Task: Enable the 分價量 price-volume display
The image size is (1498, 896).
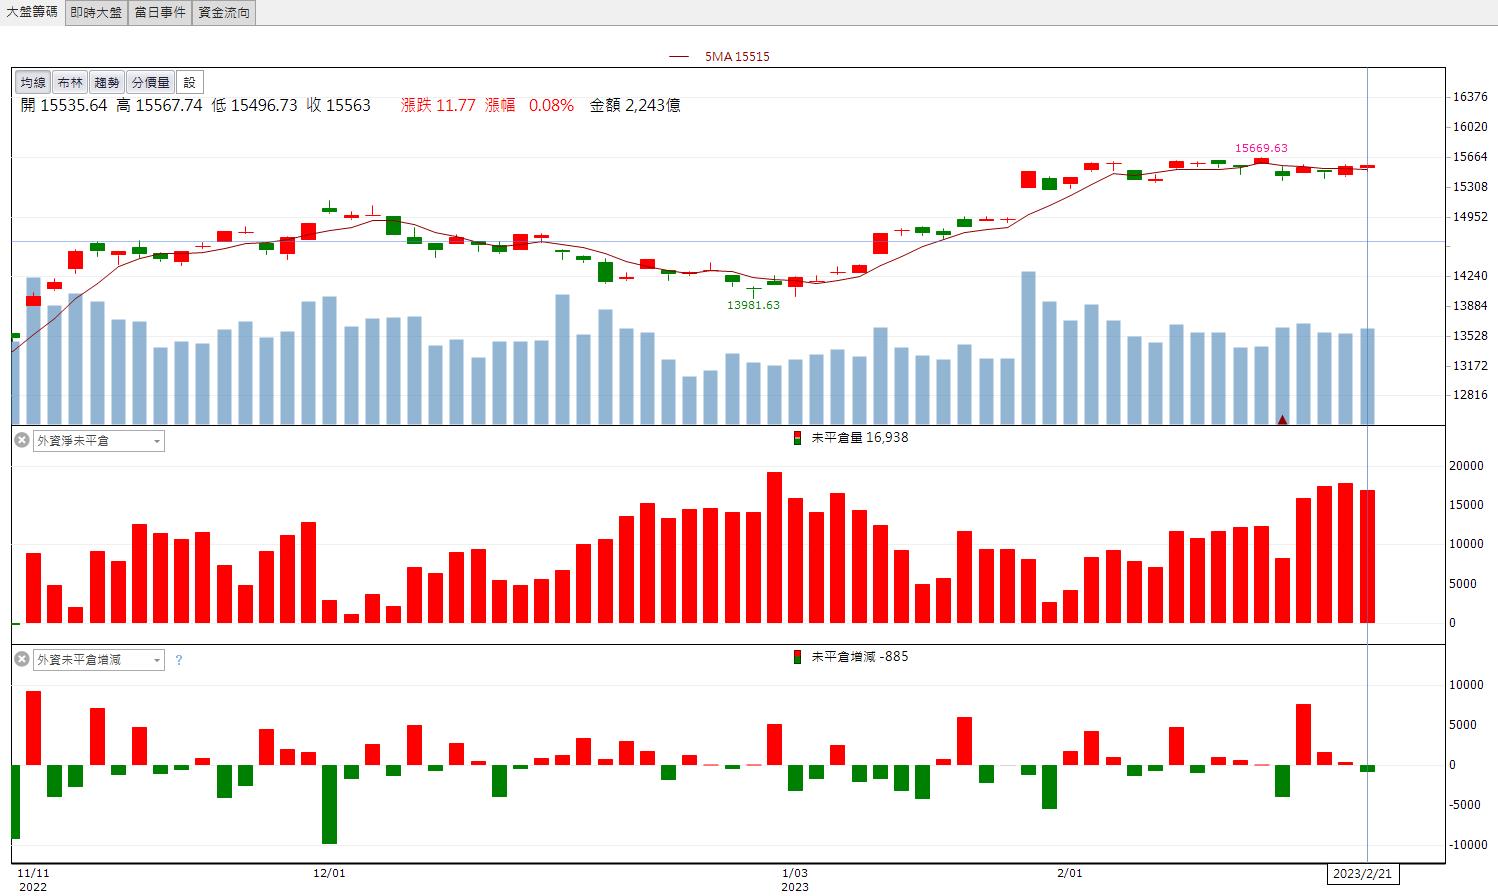Action: (x=151, y=82)
